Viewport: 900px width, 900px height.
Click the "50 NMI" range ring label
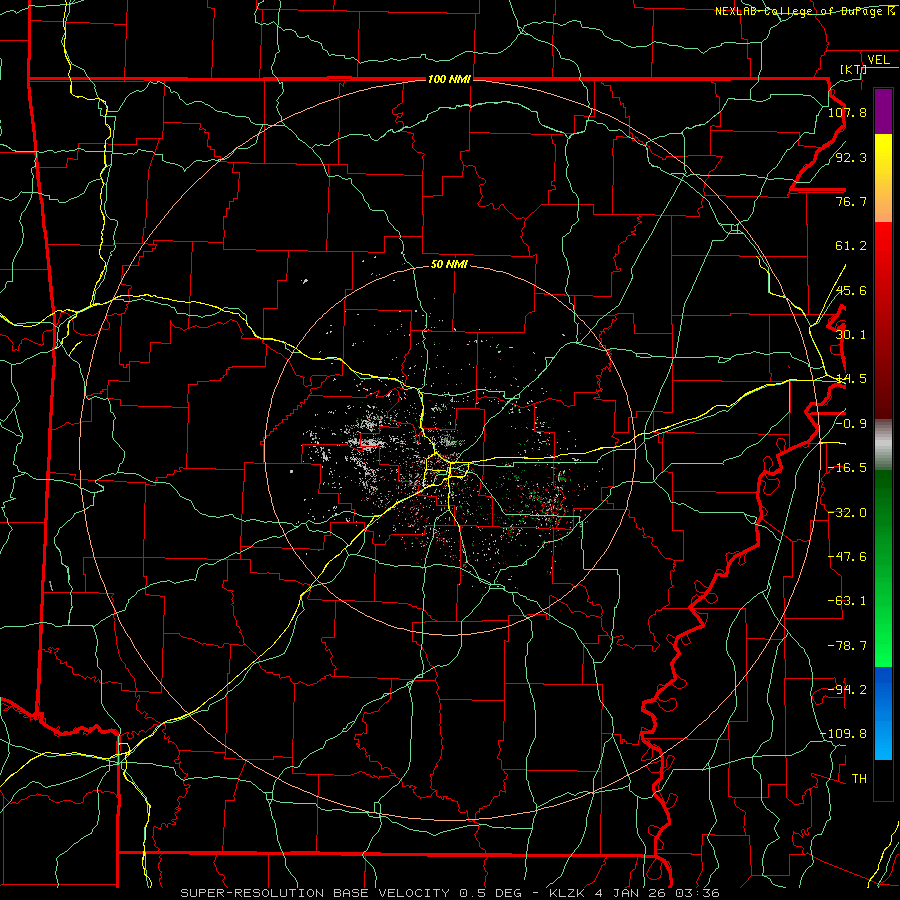(449, 264)
